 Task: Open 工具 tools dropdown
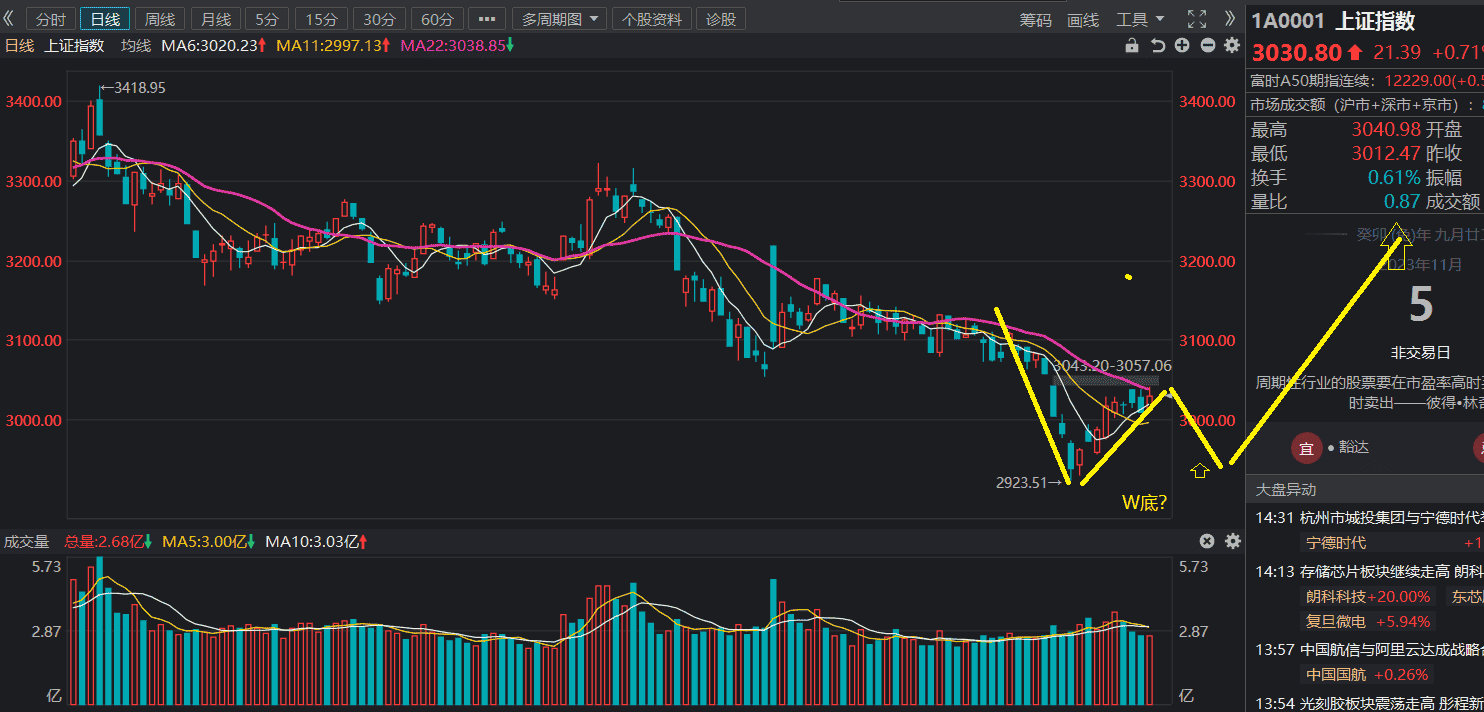1140,19
